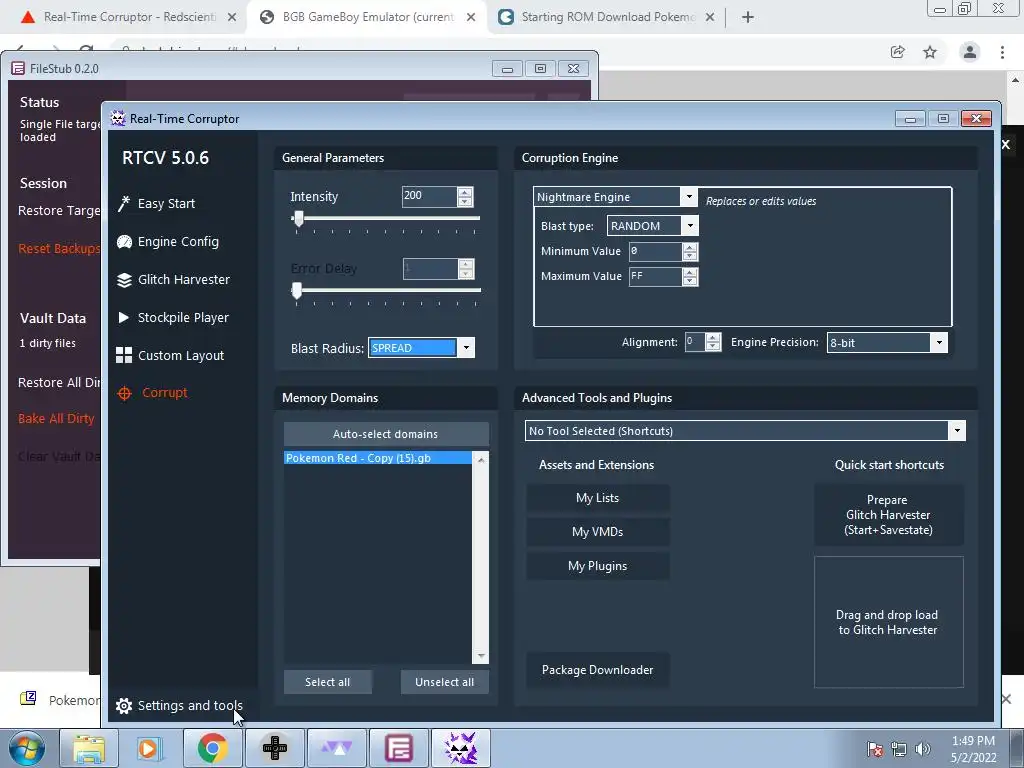Open Glitch Harvester layers icon
This screenshot has width=1024, height=768.
click(124, 280)
